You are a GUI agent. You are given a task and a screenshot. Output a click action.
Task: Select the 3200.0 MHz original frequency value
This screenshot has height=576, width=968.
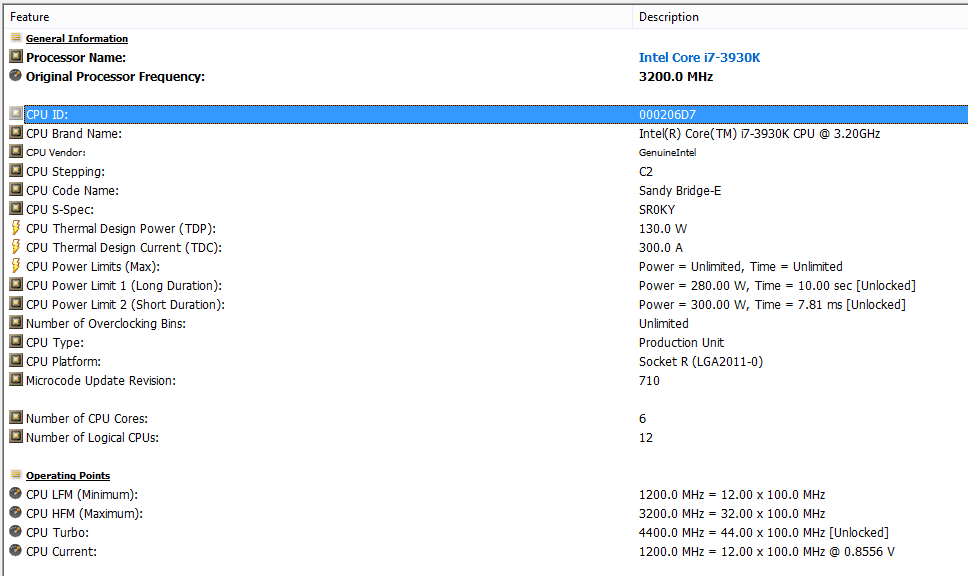point(676,77)
